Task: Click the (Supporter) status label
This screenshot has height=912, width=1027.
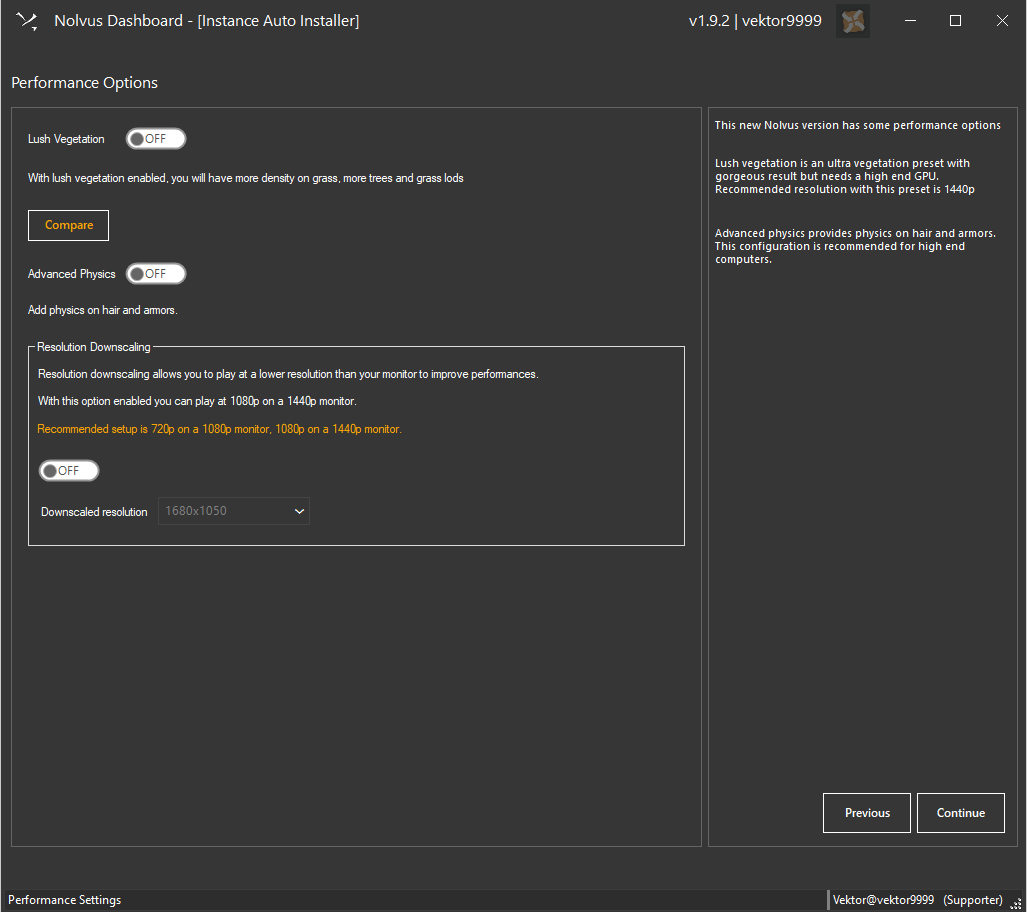Action: (973, 900)
